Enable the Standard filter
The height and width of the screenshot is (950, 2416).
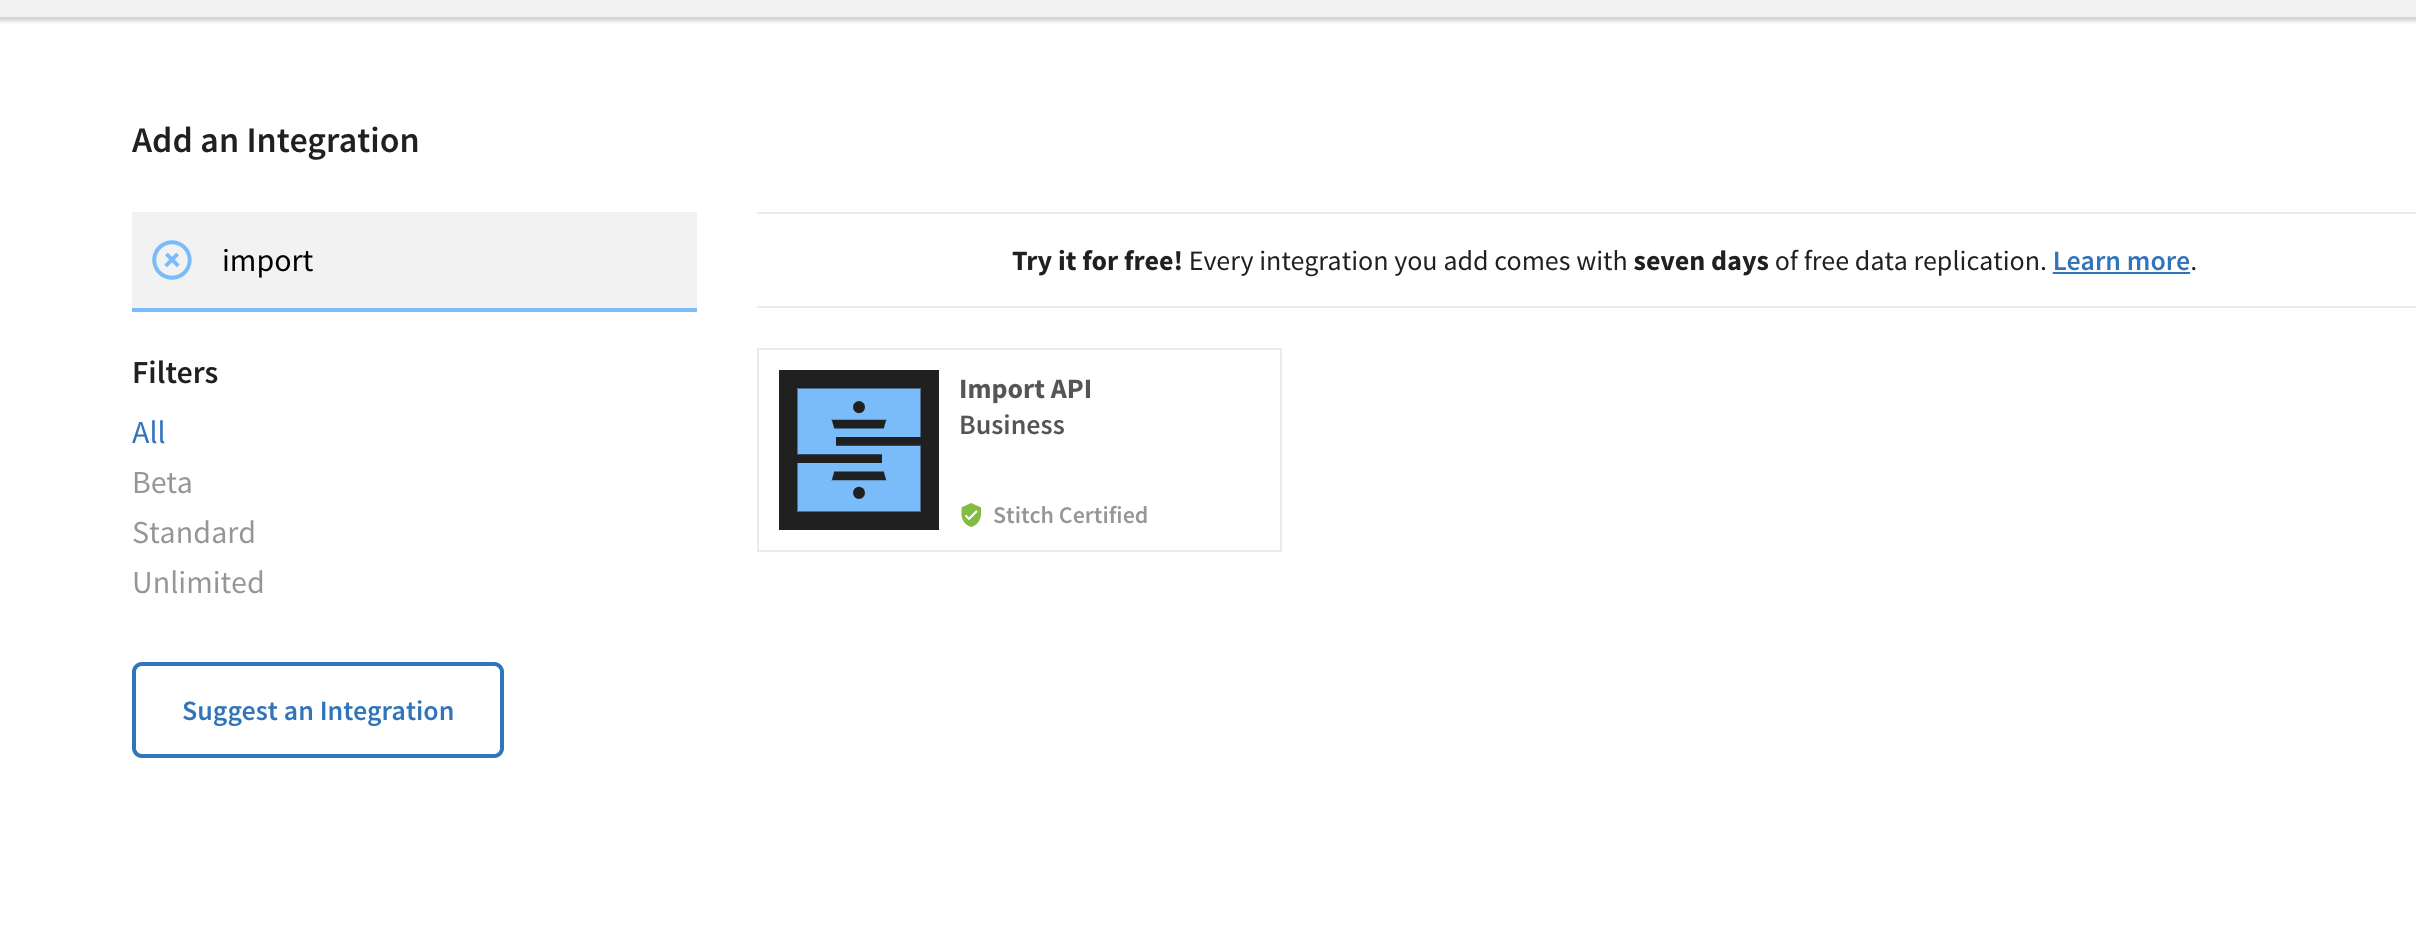tap(193, 532)
